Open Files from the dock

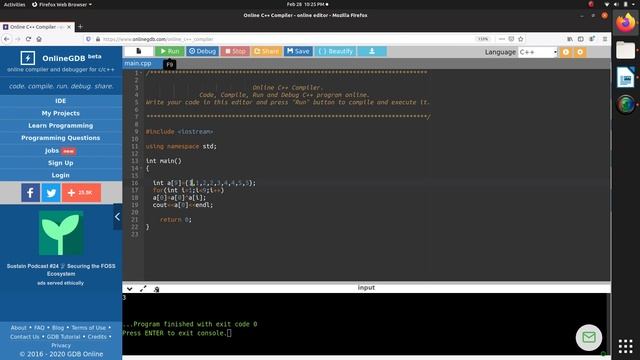click(626, 50)
